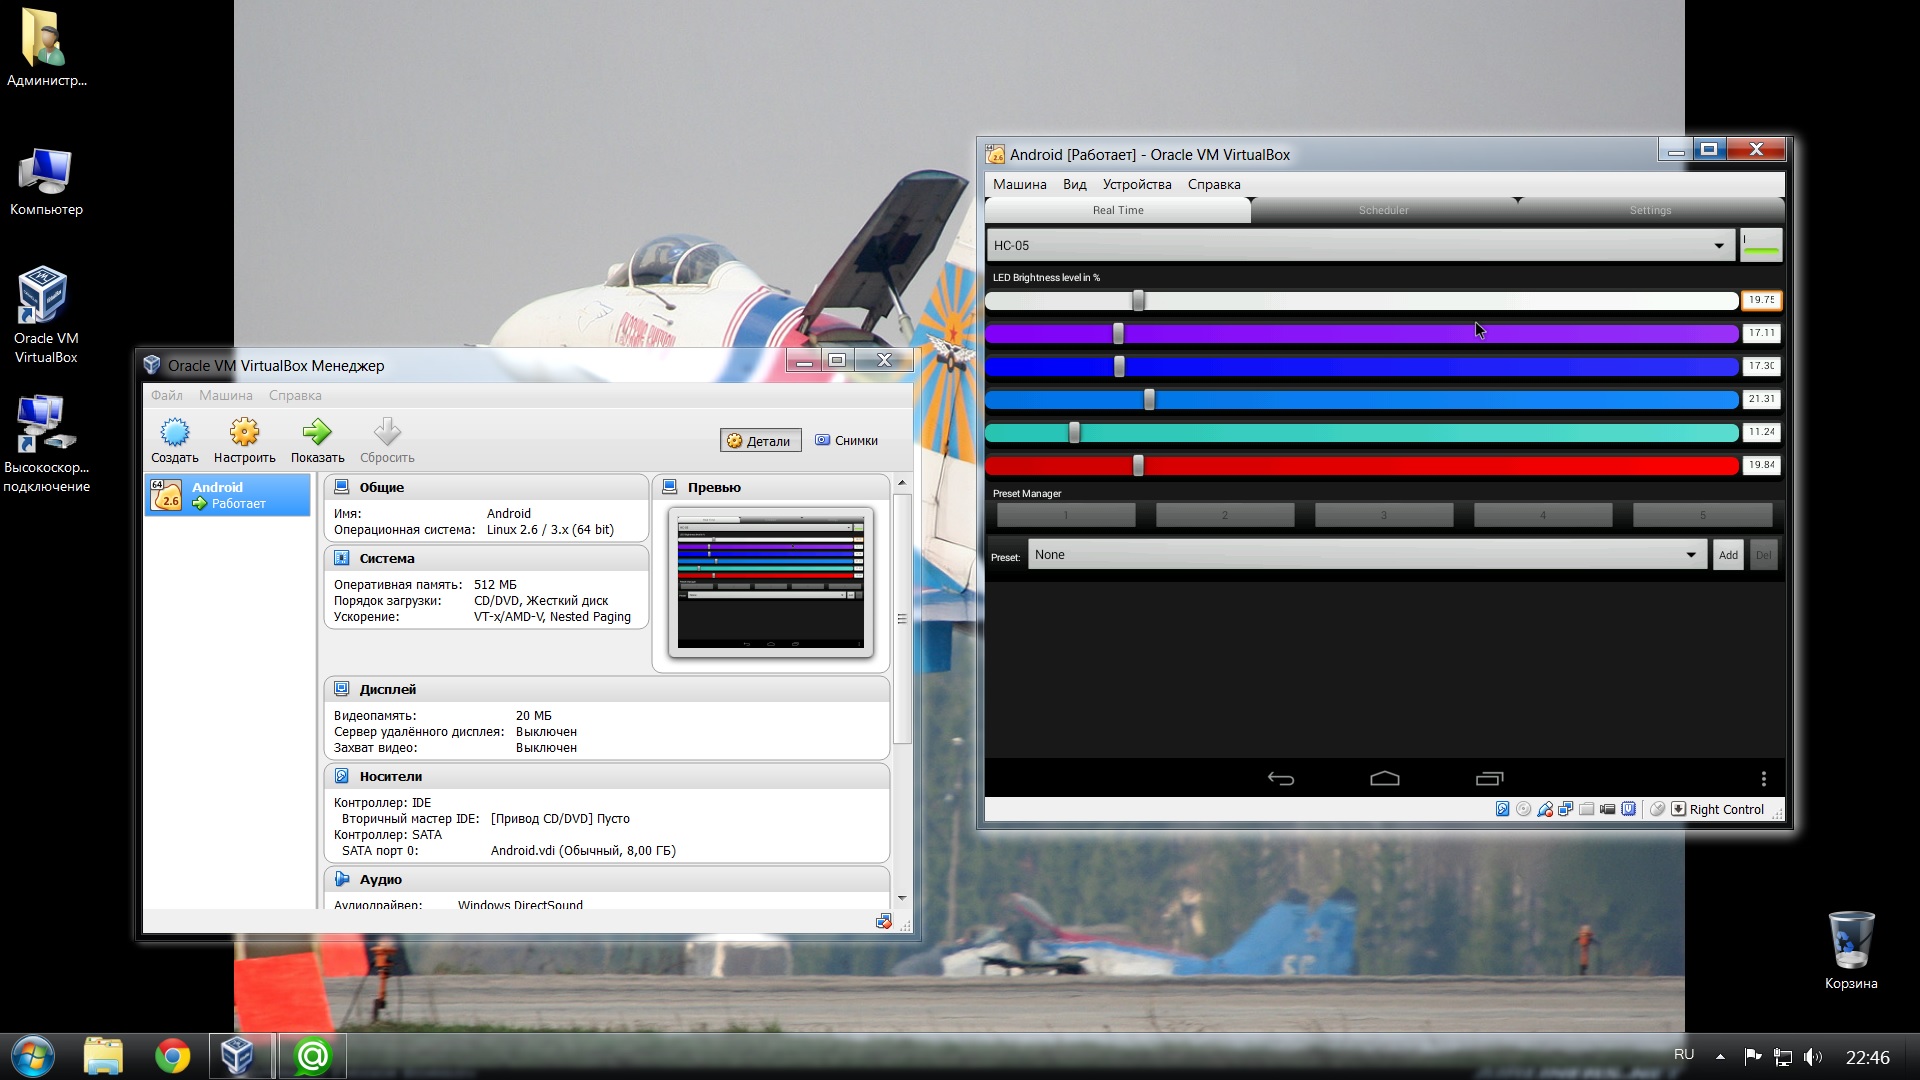Click the Android home navigation icon

click(x=1384, y=779)
